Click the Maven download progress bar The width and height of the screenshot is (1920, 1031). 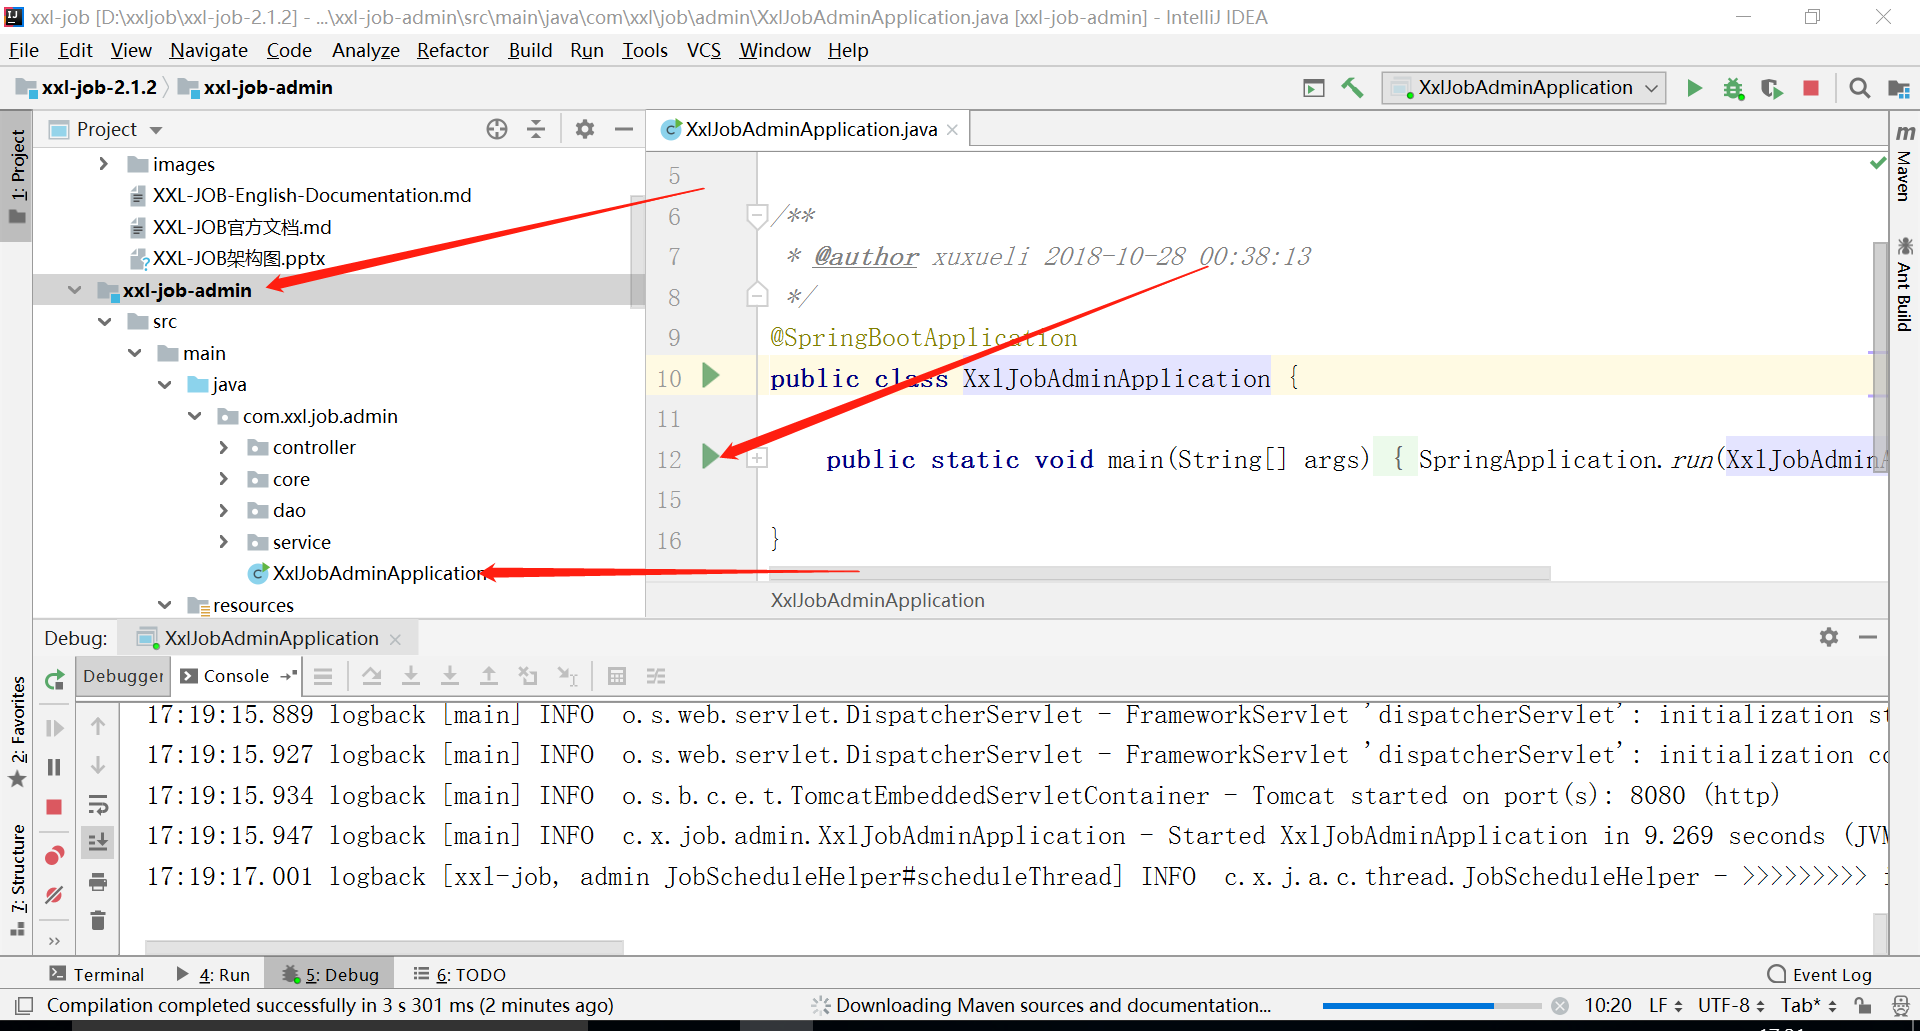(x=1431, y=1006)
